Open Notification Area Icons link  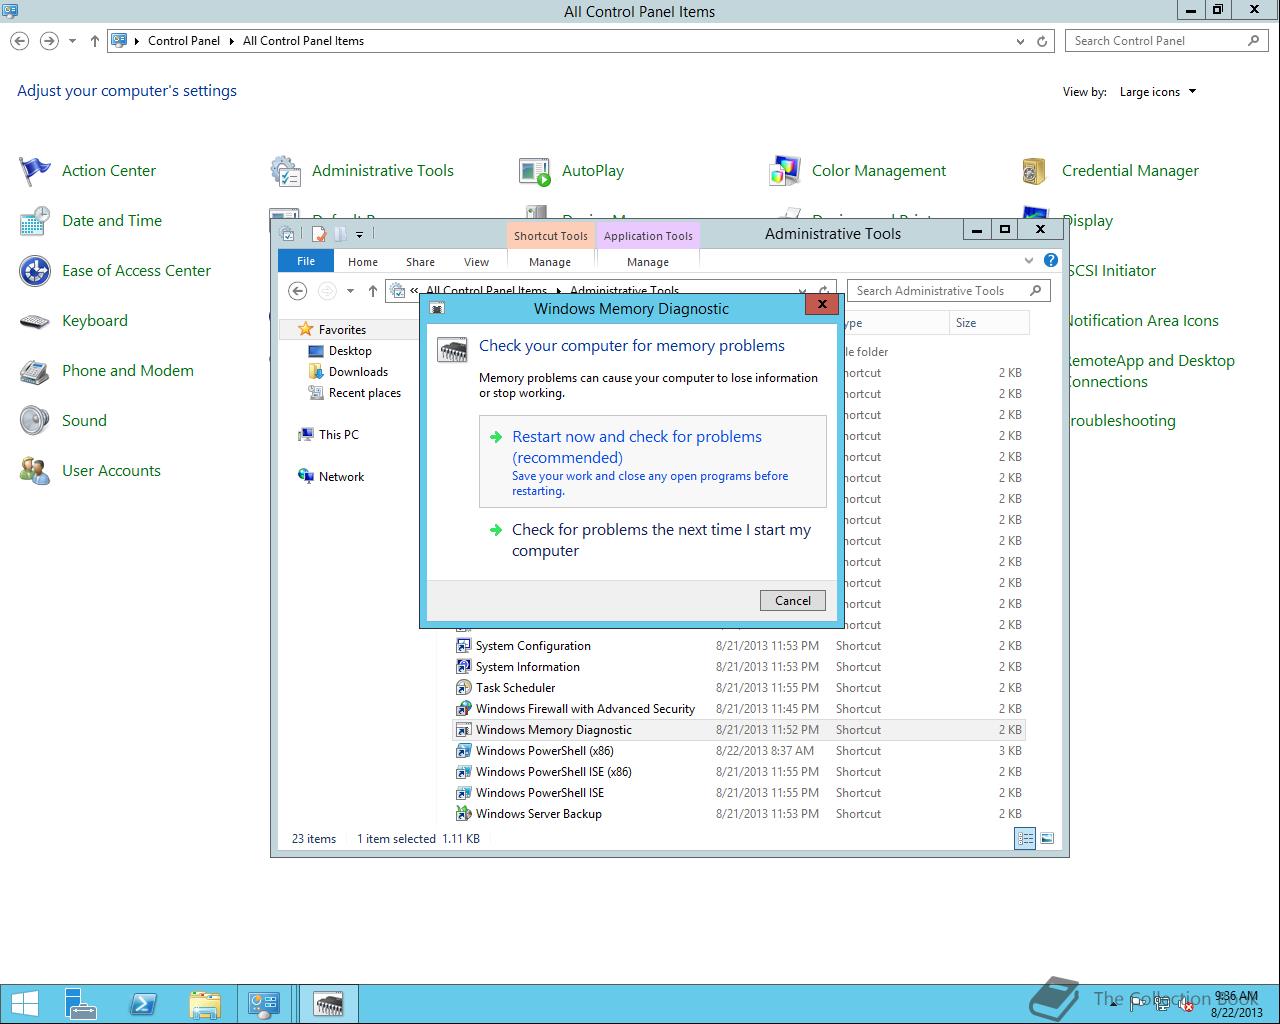click(x=1141, y=321)
